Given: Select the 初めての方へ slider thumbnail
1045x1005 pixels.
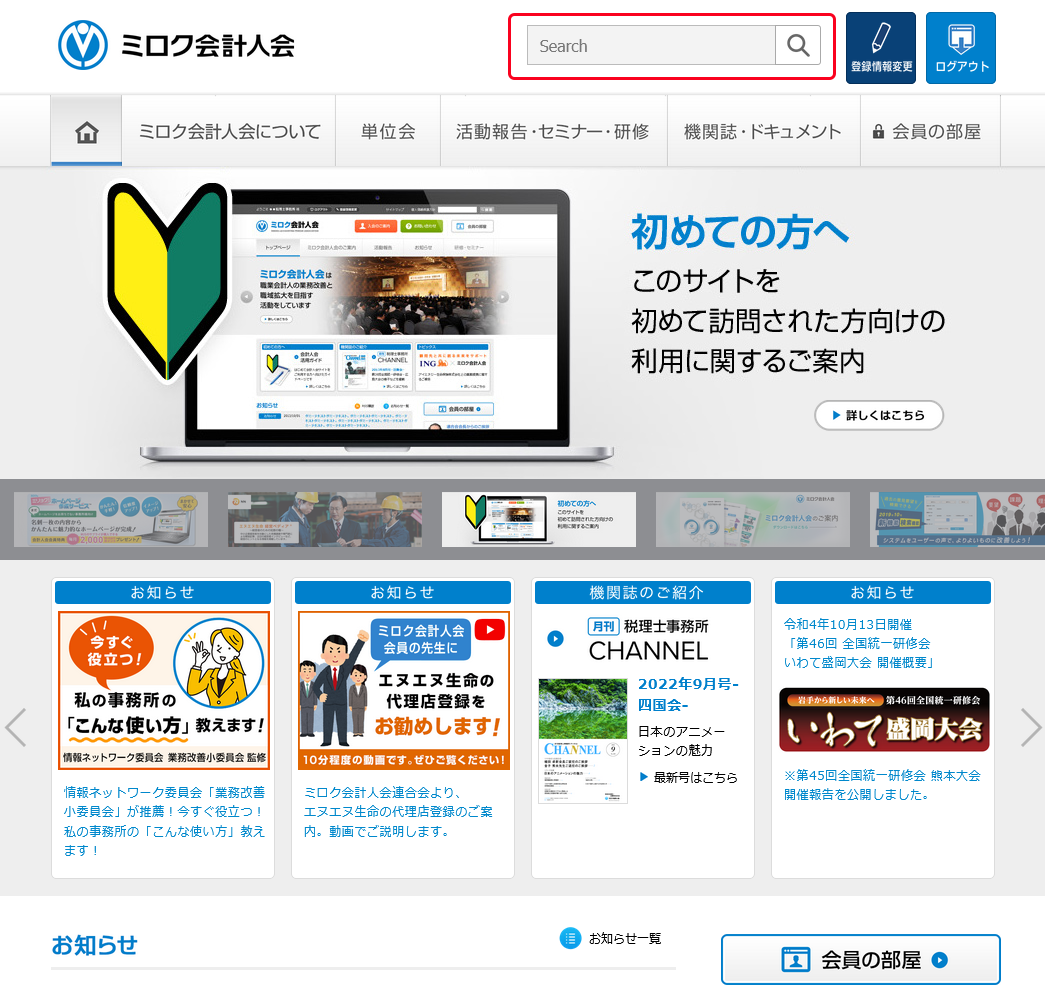Looking at the screenshot, I should [x=538, y=519].
